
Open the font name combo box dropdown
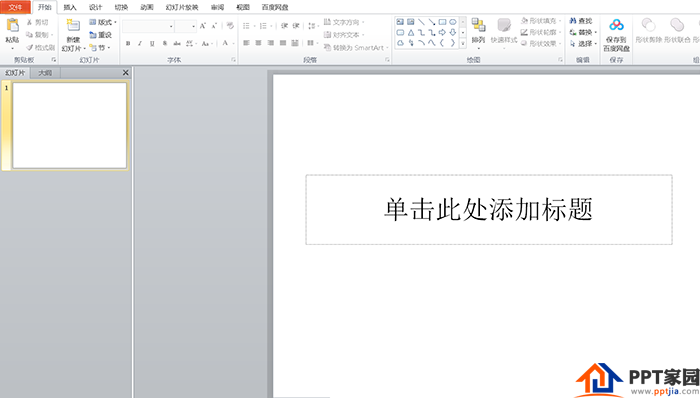[x=171, y=26]
